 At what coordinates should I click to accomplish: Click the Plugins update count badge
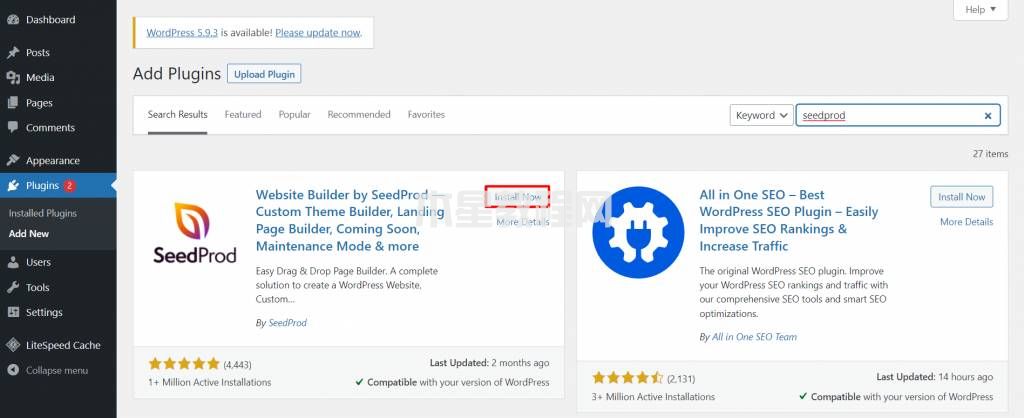point(69,185)
